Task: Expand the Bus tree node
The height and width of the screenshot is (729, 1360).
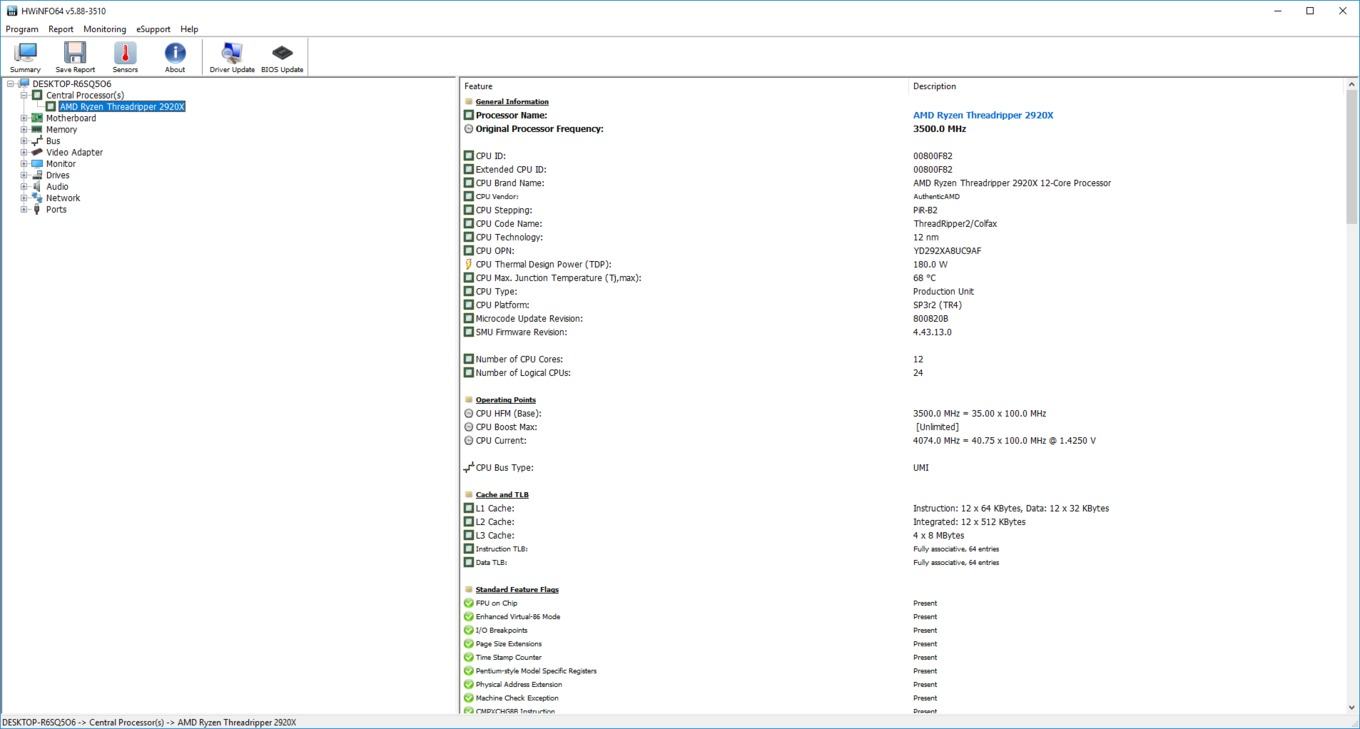Action: point(24,141)
